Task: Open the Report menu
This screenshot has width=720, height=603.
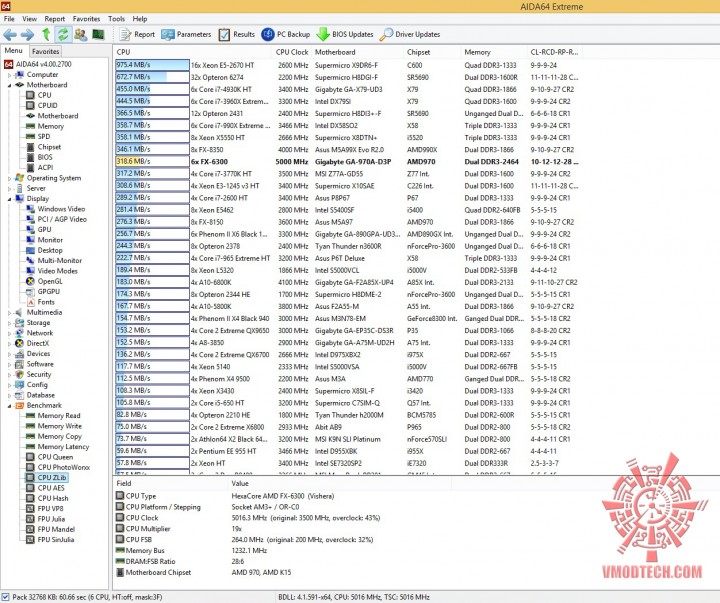Action: click(55, 19)
